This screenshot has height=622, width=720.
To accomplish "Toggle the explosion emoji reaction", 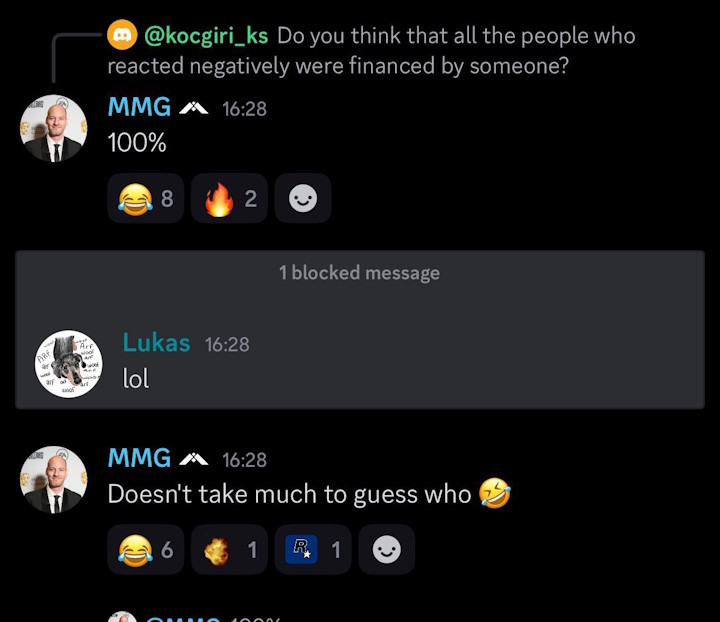I will tap(229, 550).
